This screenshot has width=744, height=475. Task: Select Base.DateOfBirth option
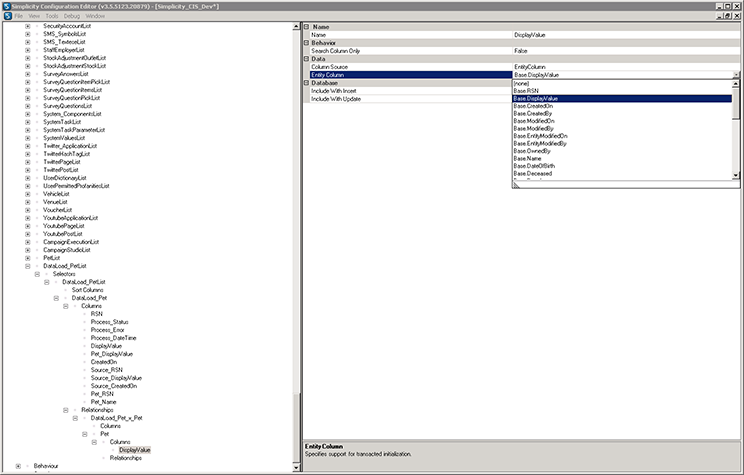tap(622, 166)
